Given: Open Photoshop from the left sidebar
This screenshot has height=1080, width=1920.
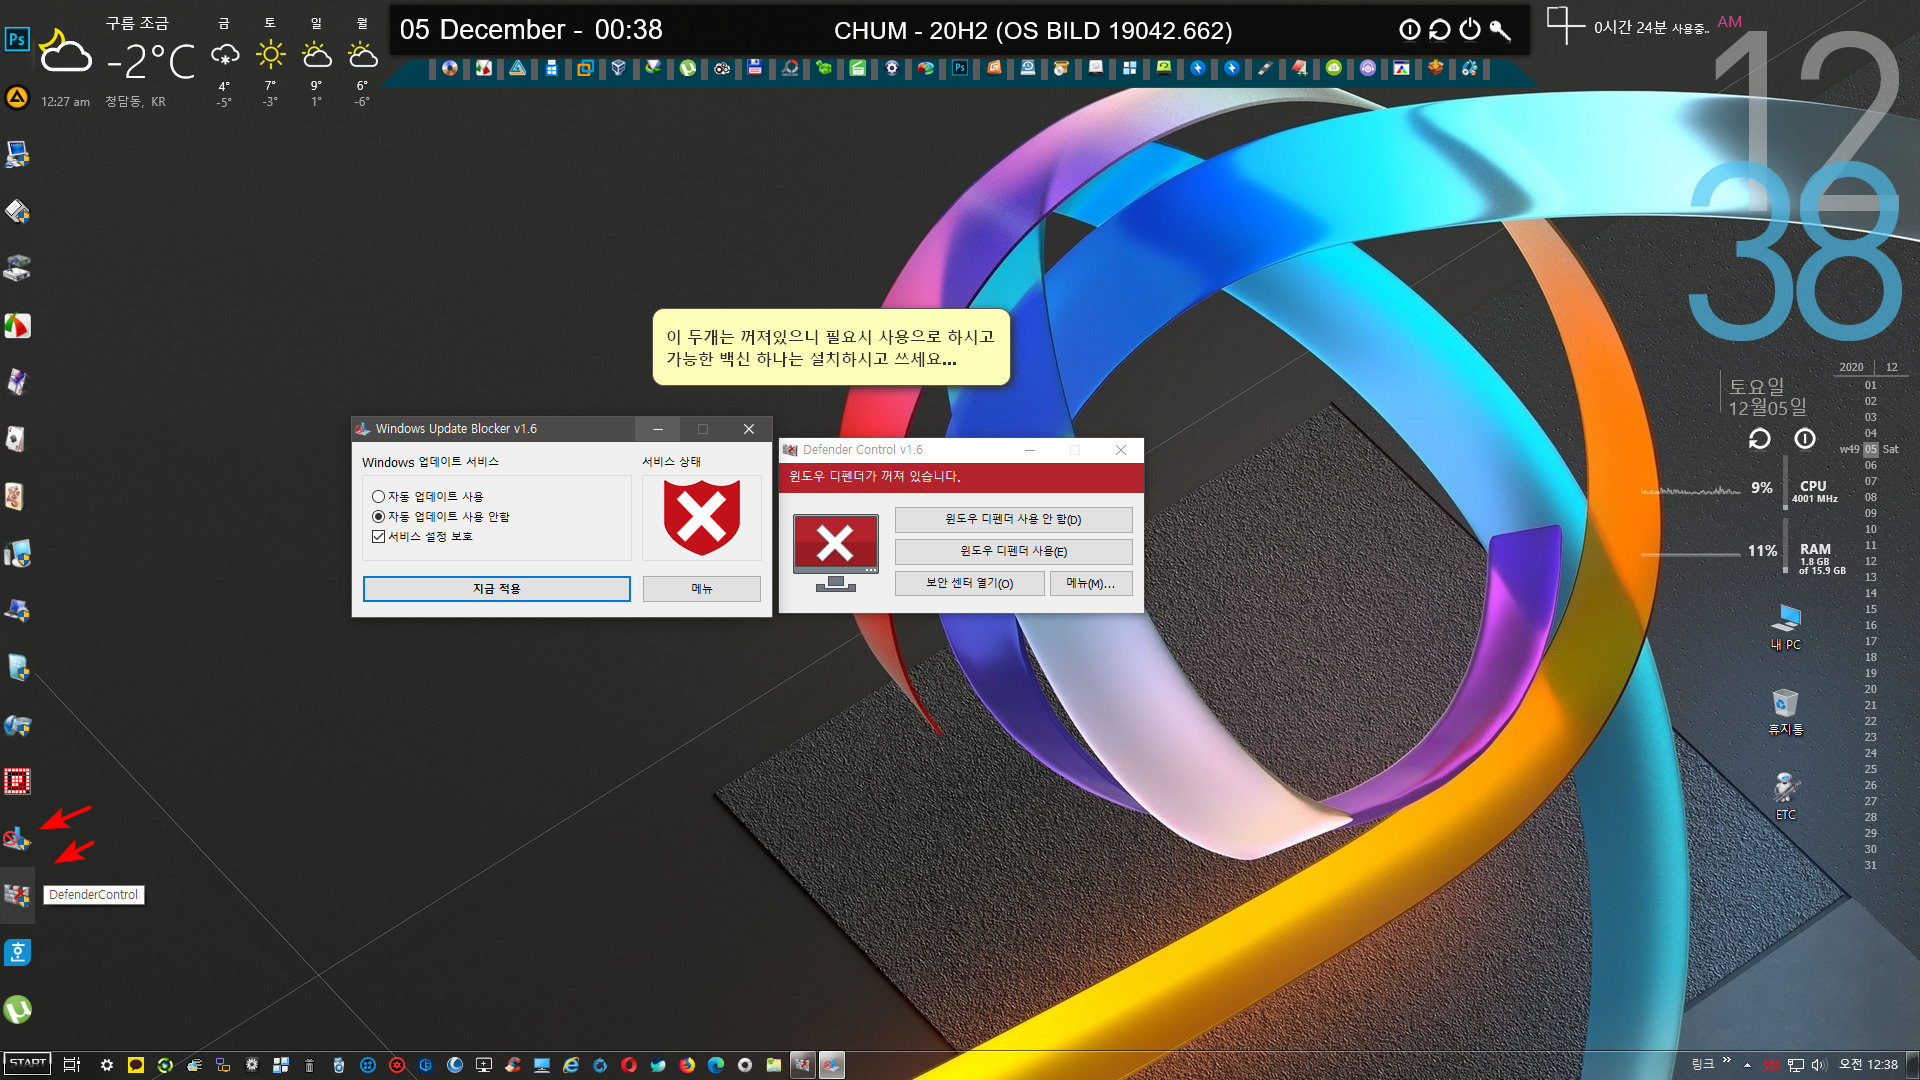Looking at the screenshot, I should pyautogui.click(x=17, y=40).
